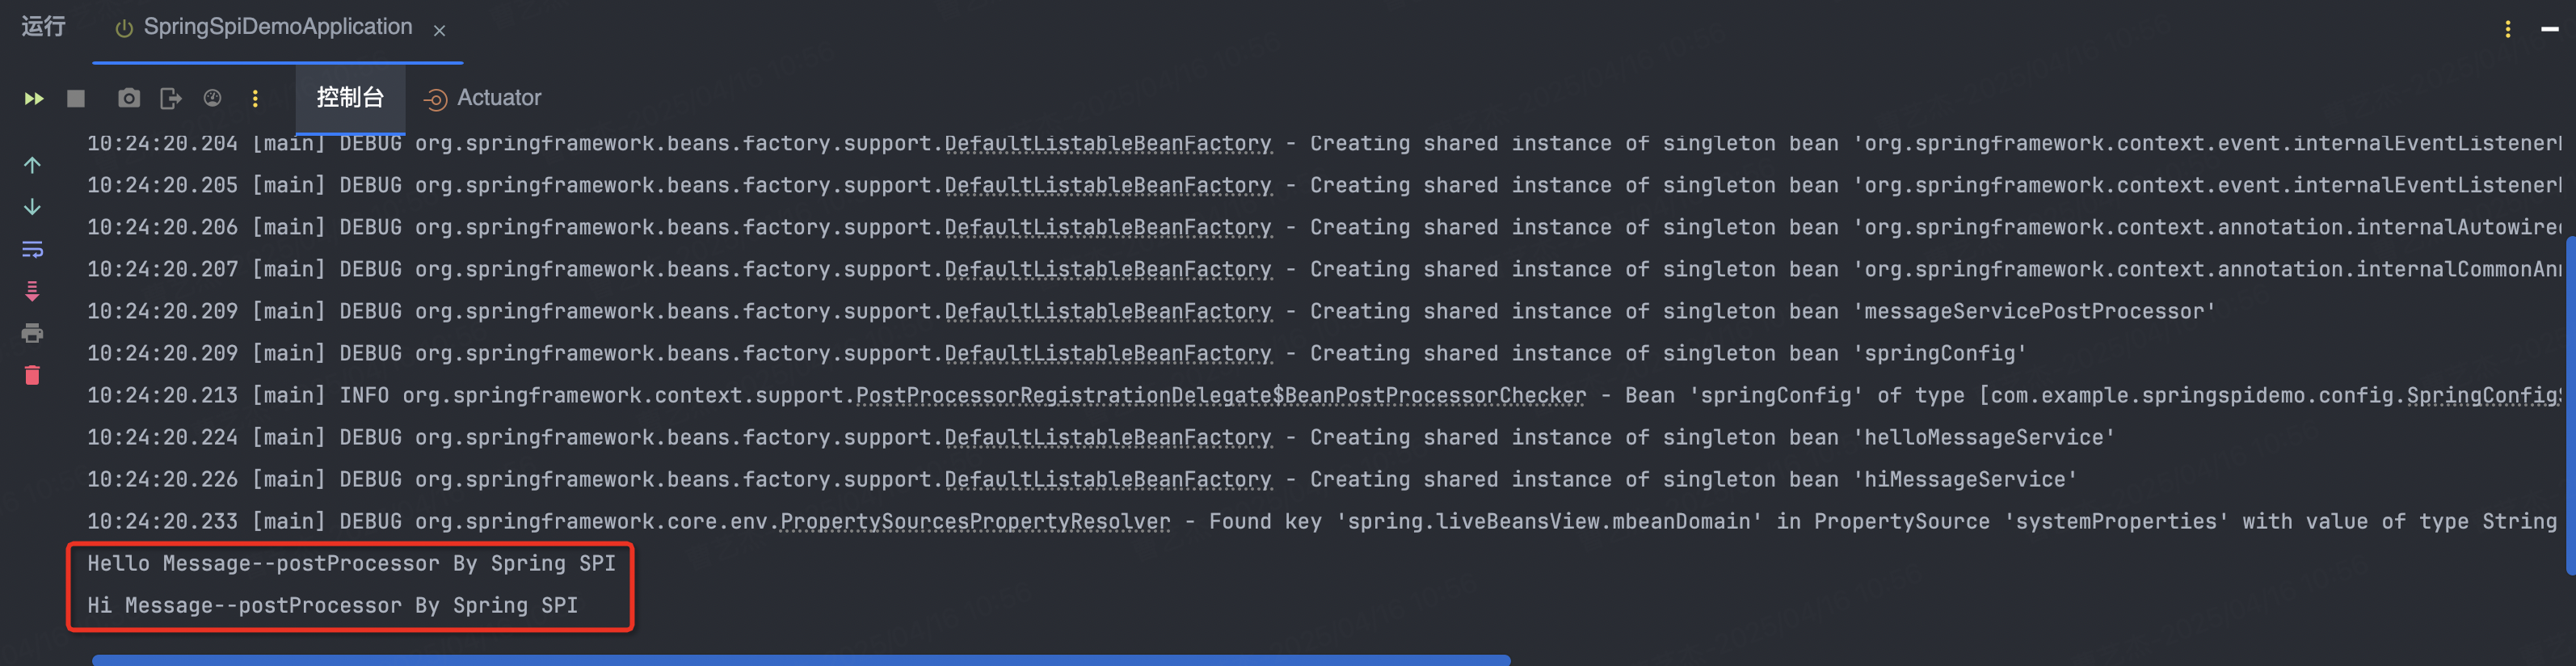Screen dimensions: 2576x666
Task: Open the DefaultListableBeanFactory link for helloMessageService
Action: point(1108,438)
